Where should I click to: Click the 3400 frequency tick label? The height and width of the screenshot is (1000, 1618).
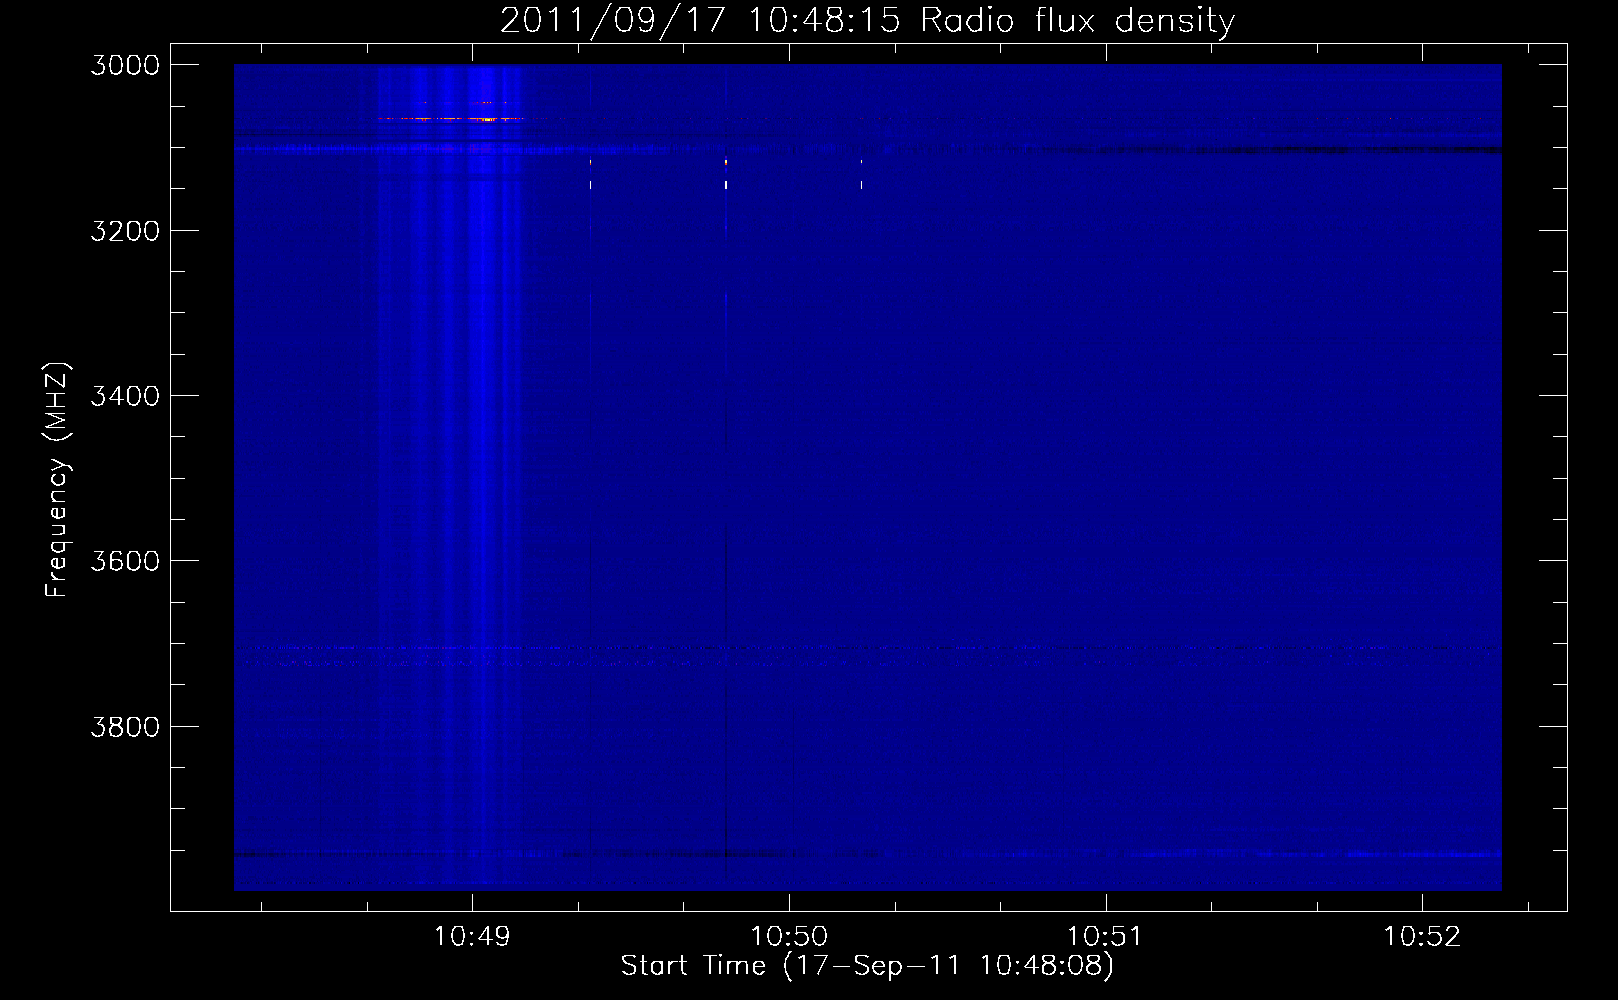(125, 396)
